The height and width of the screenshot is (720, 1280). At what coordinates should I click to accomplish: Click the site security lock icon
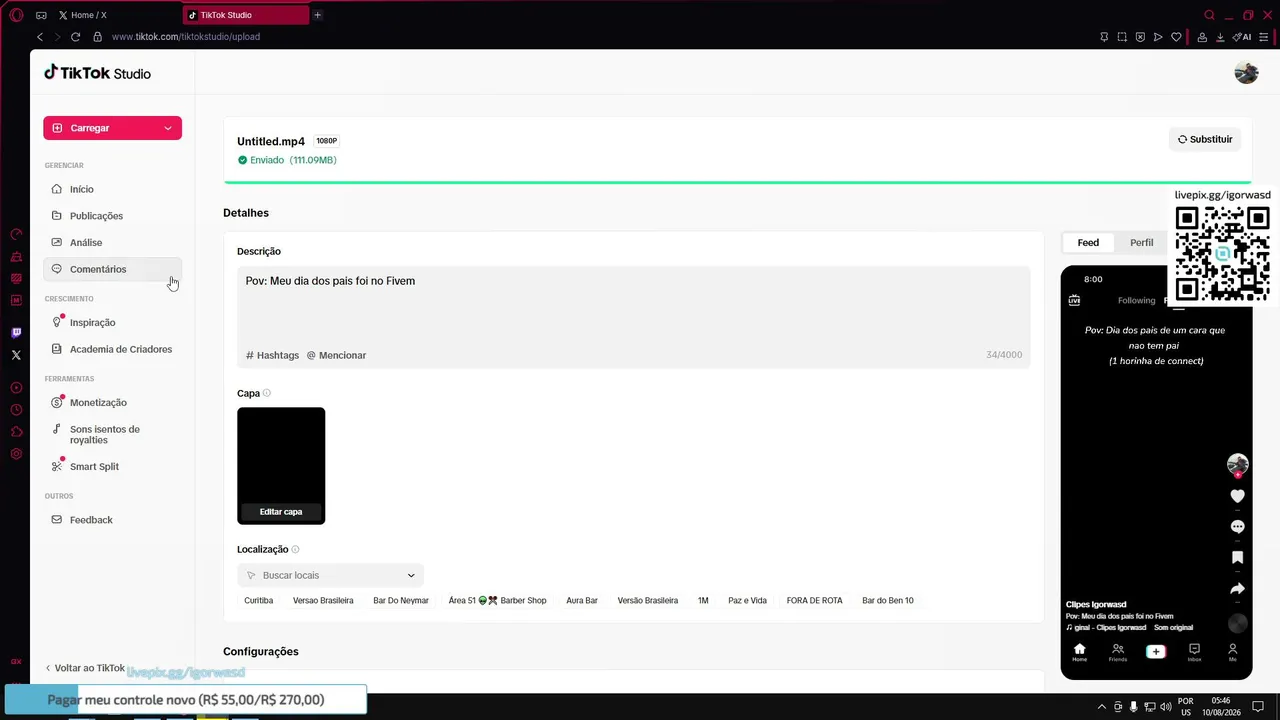97,37
